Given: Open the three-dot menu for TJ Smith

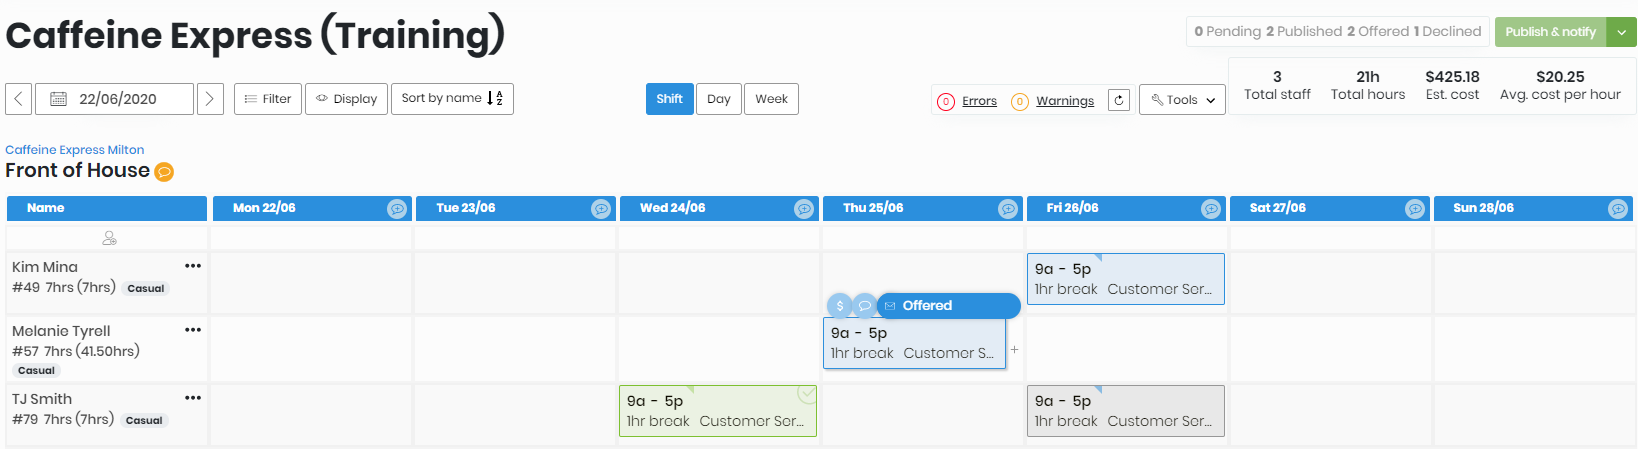Looking at the screenshot, I should 193,398.
